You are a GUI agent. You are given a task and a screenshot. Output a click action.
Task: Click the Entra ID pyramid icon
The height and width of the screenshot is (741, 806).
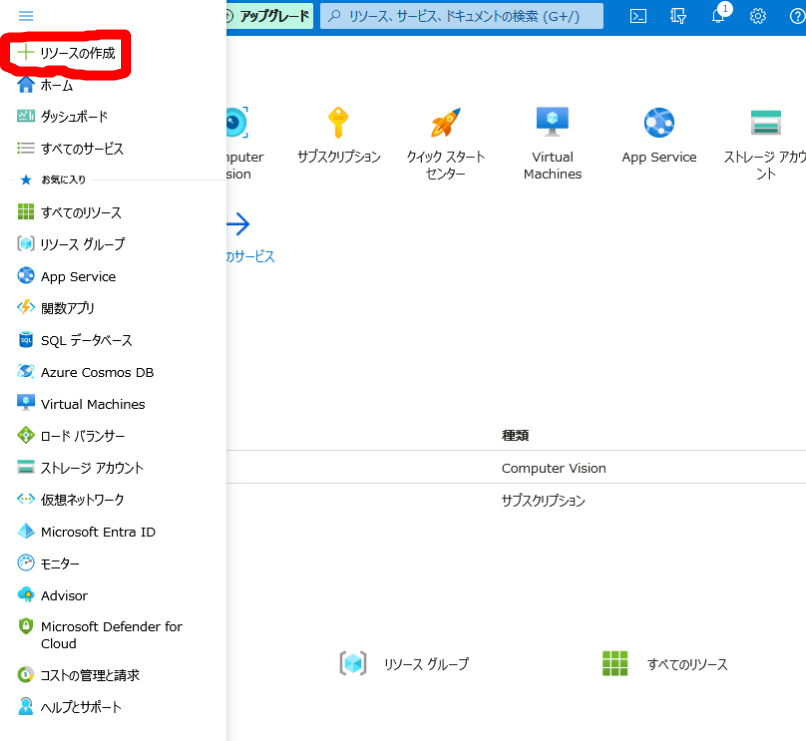click(26, 531)
